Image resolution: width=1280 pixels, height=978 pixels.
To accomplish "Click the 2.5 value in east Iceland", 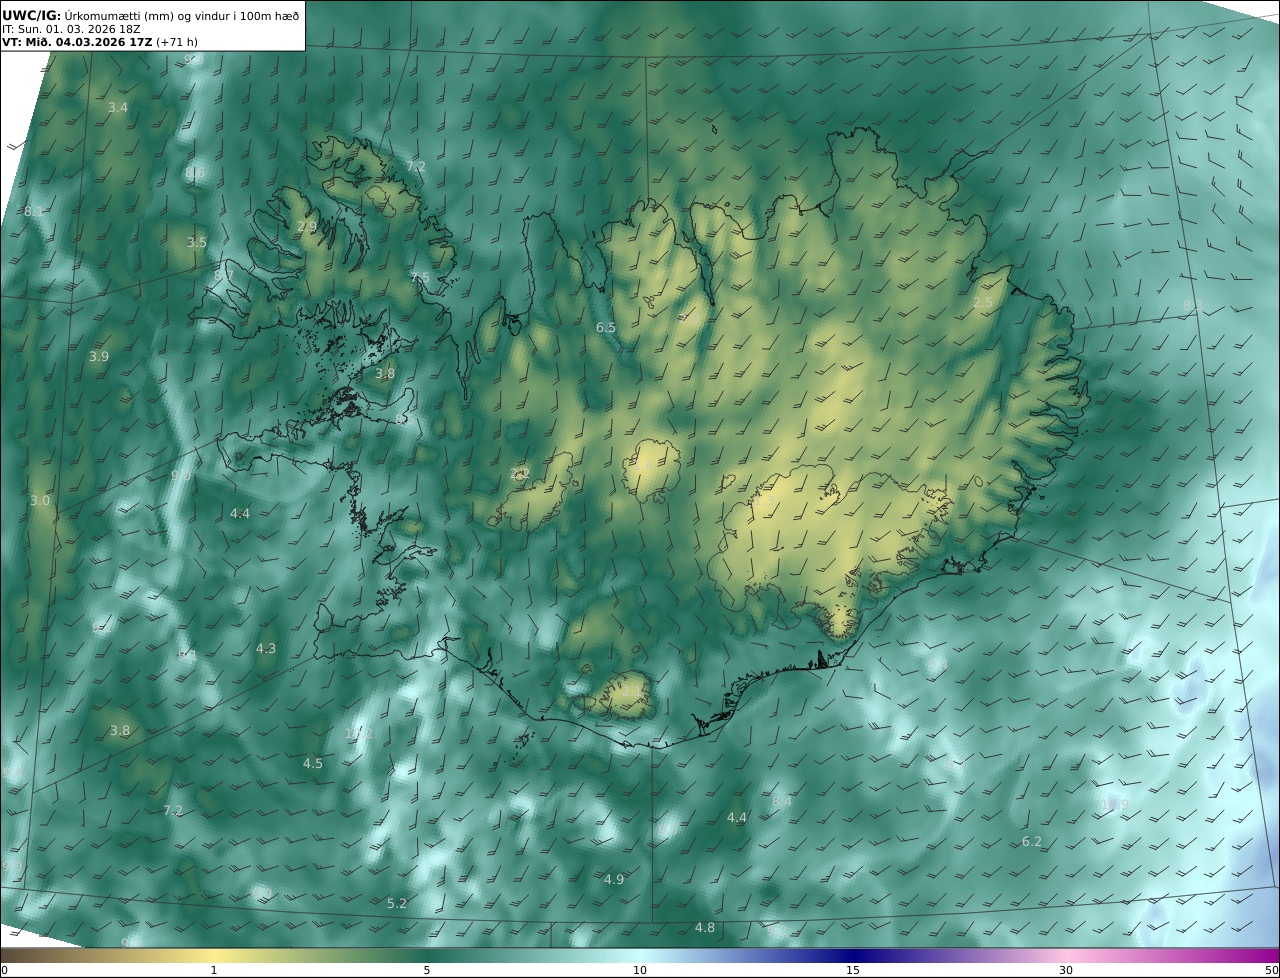I will pyautogui.click(x=983, y=302).
